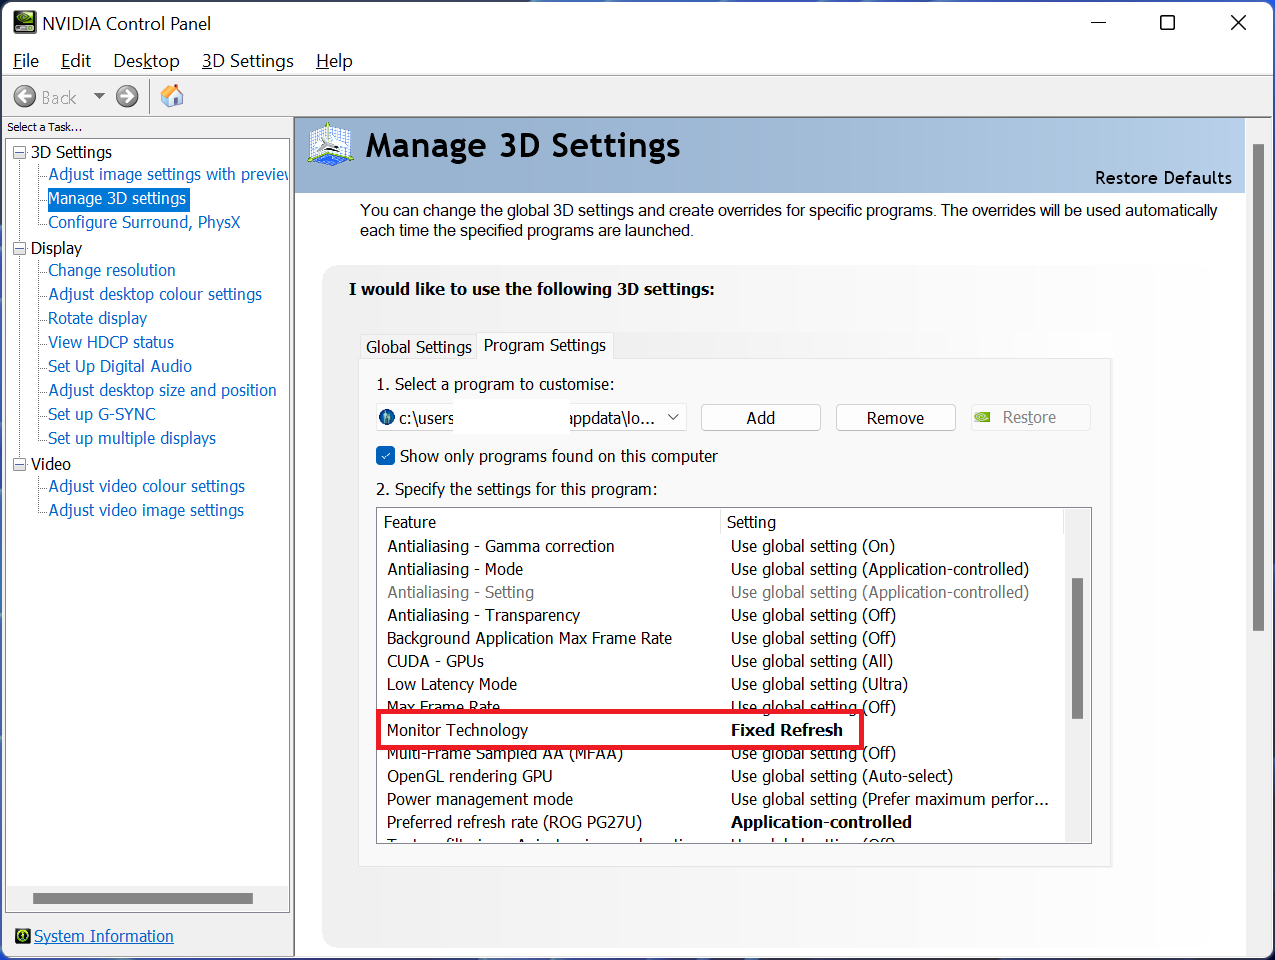Click the main page vertical scrollbar
This screenshot has width=1275, height=960.
tap(1258, 387)
